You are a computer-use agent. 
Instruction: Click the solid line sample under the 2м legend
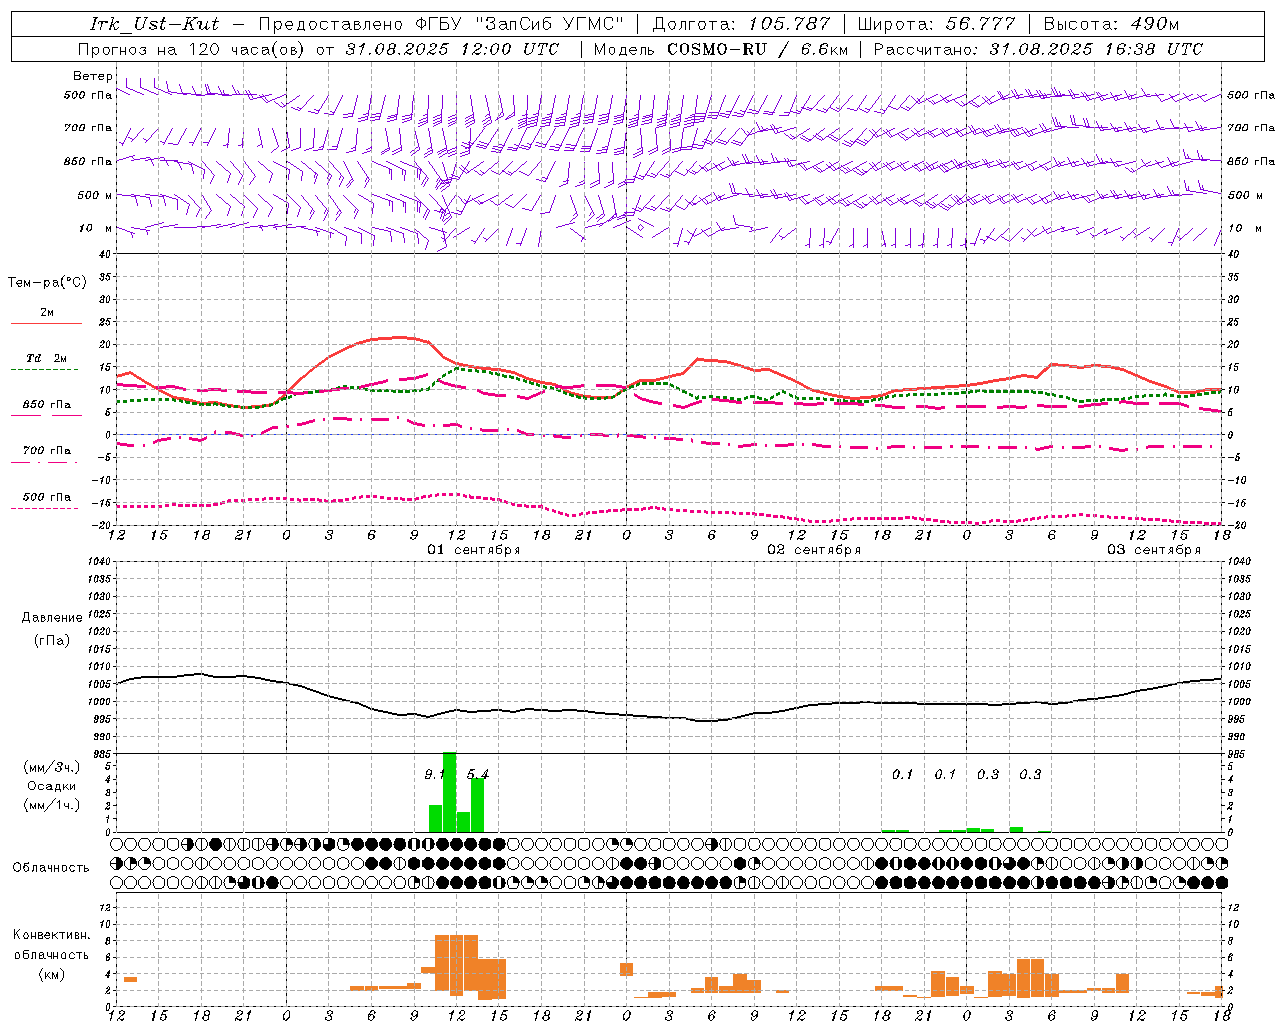(x=46, y=323)
